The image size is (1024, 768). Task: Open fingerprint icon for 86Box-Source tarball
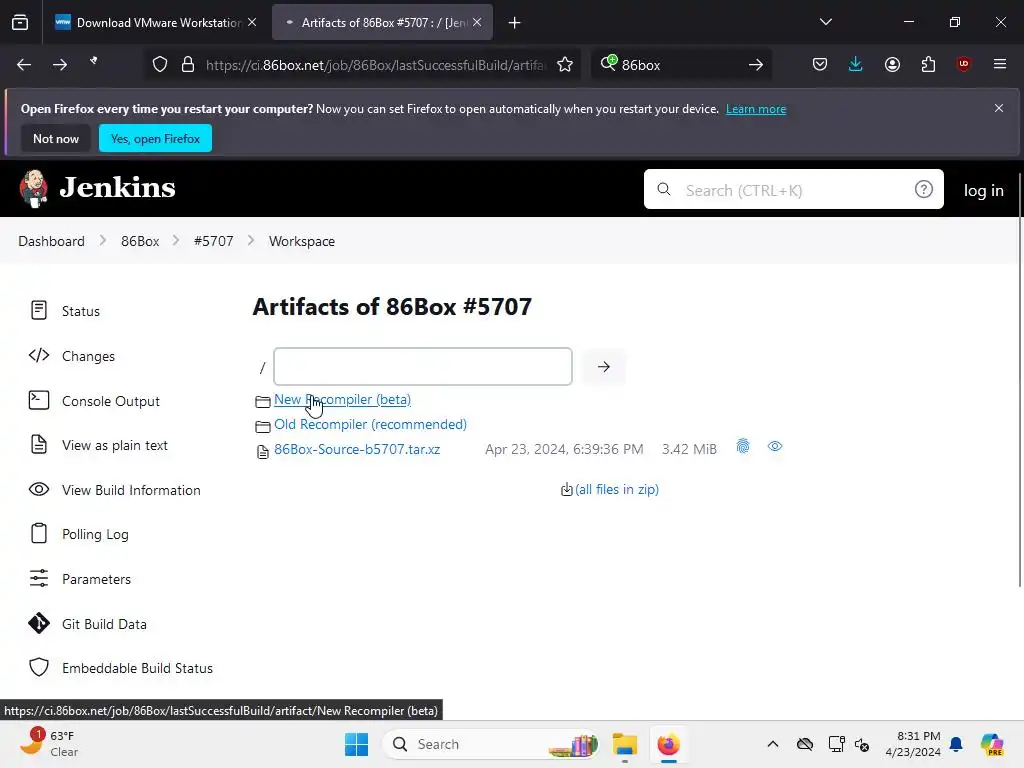[743, 447]
